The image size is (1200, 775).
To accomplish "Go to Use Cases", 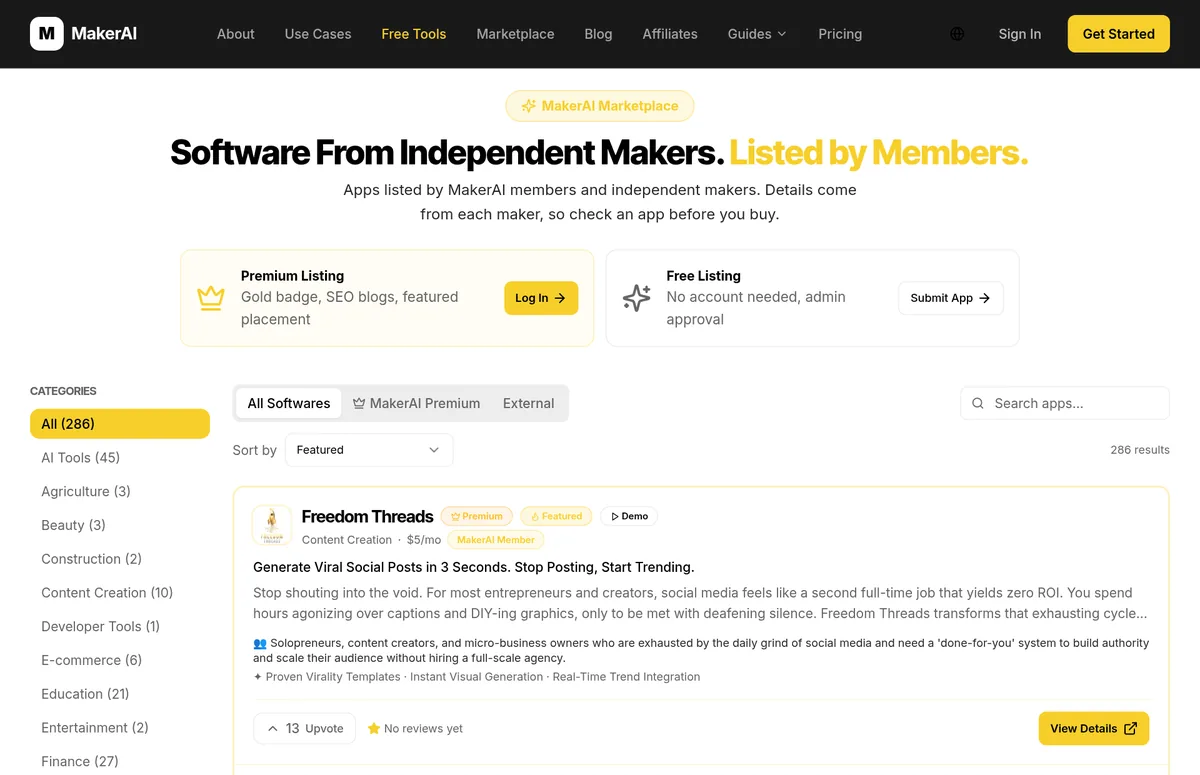I will click(318, 34).
